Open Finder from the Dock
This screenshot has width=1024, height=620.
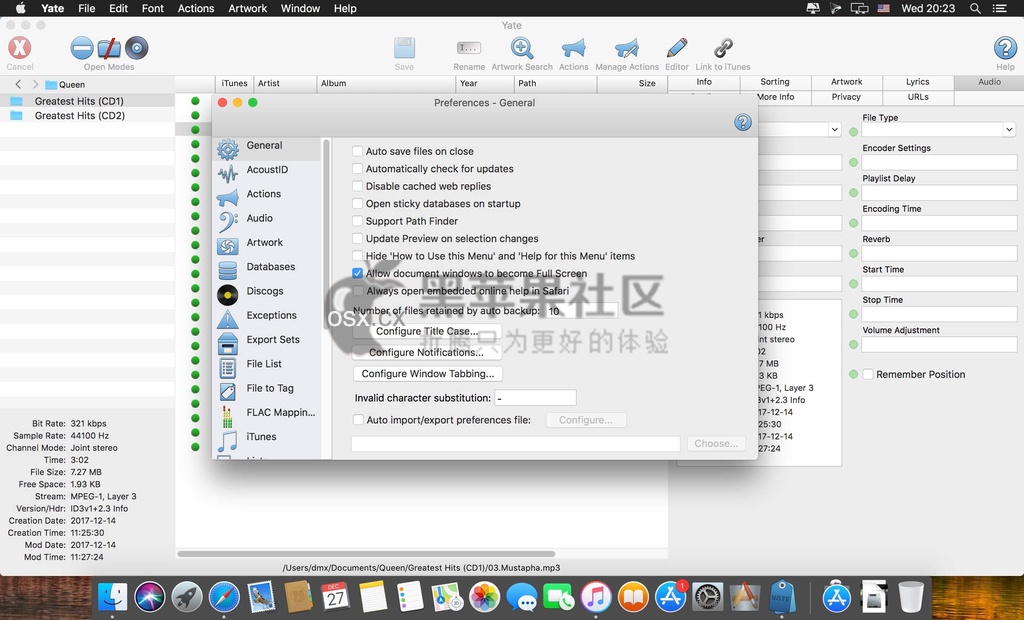pyautogui.click(x=112, y=596)
